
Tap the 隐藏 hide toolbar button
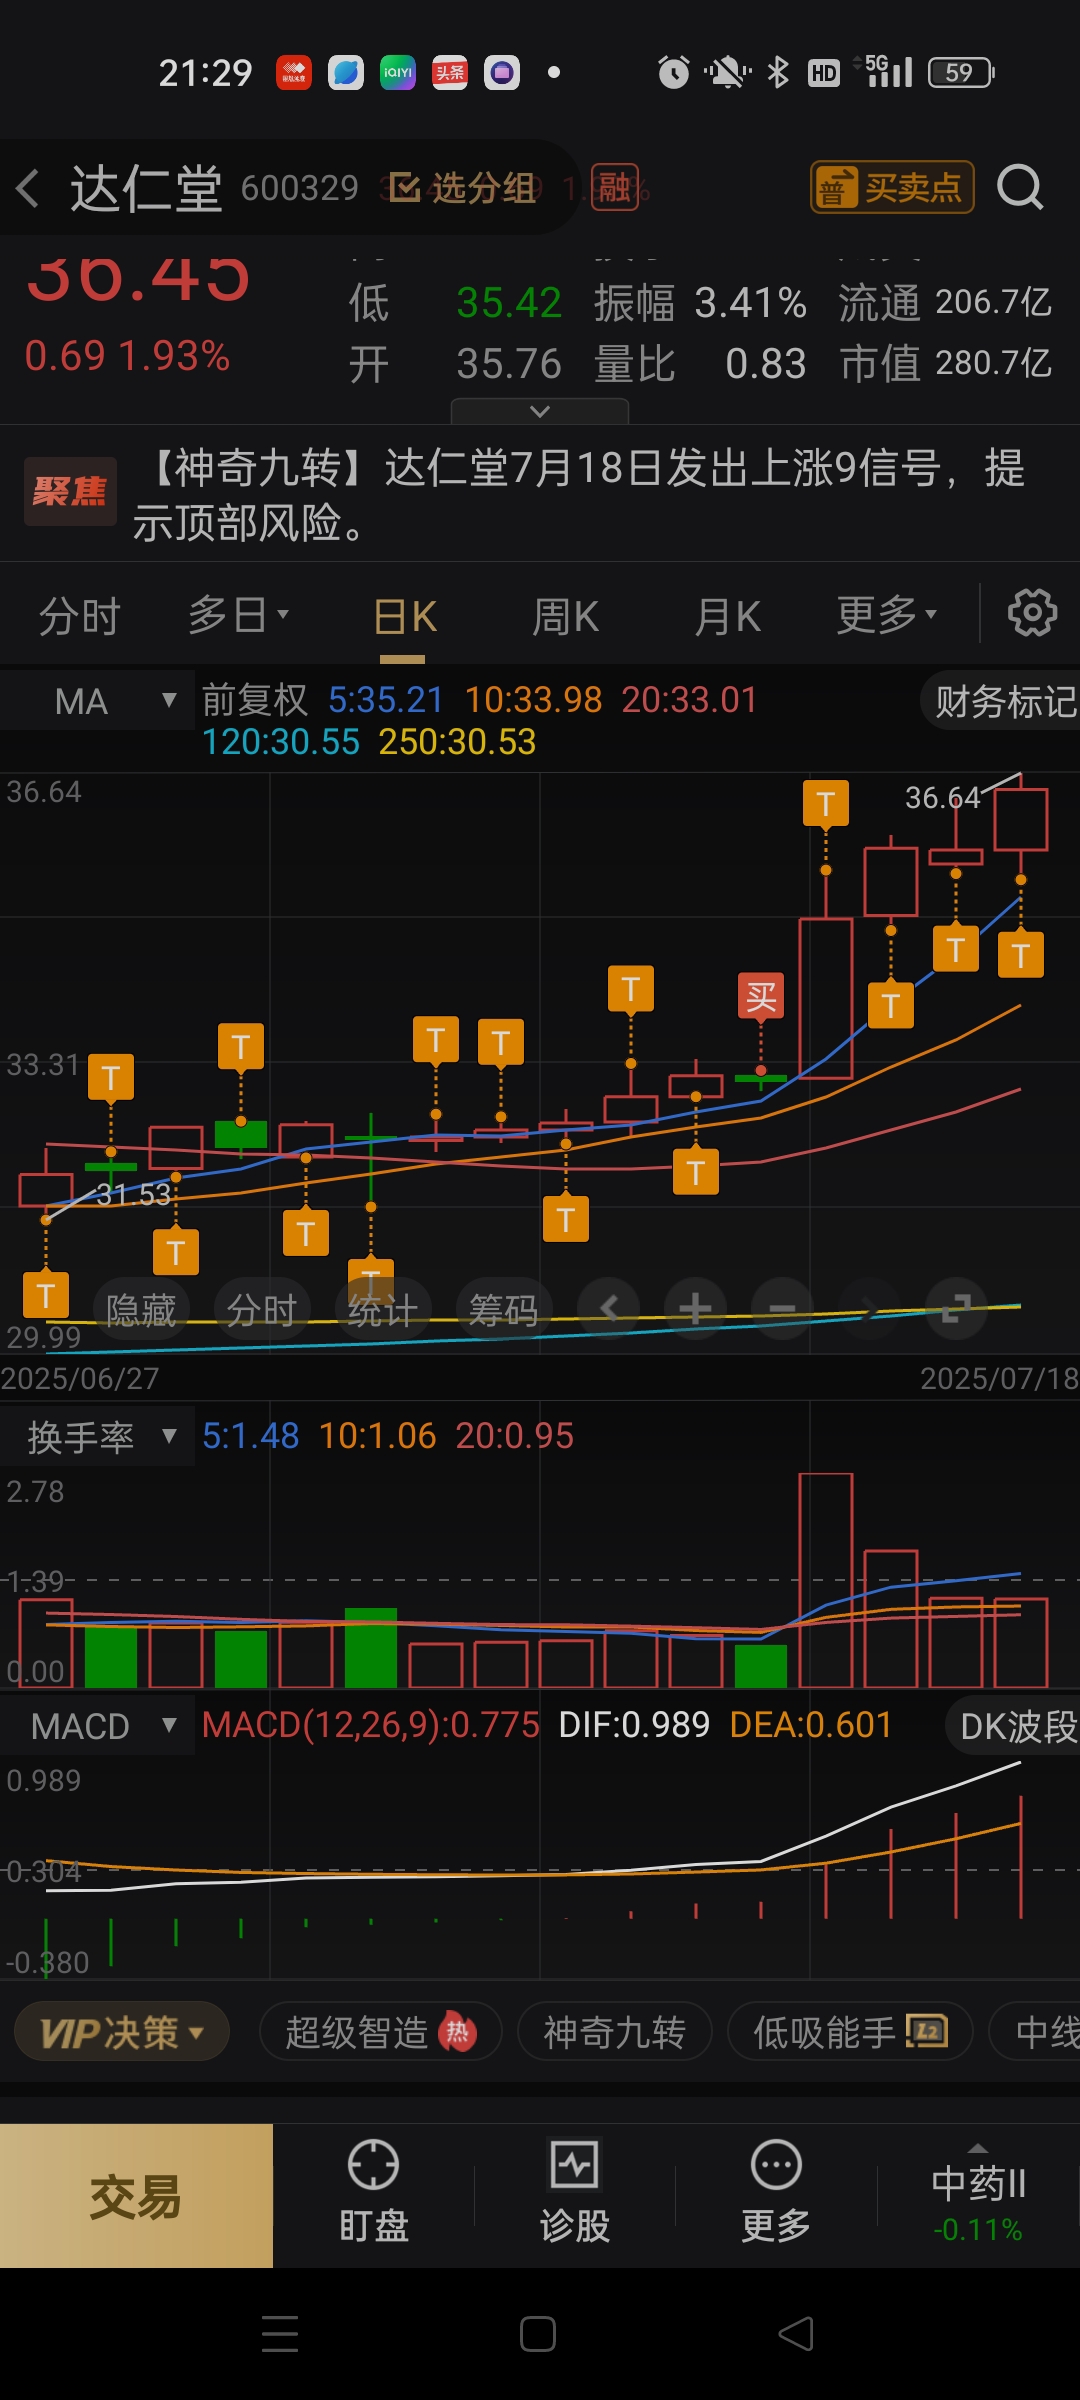[141, 1309]
